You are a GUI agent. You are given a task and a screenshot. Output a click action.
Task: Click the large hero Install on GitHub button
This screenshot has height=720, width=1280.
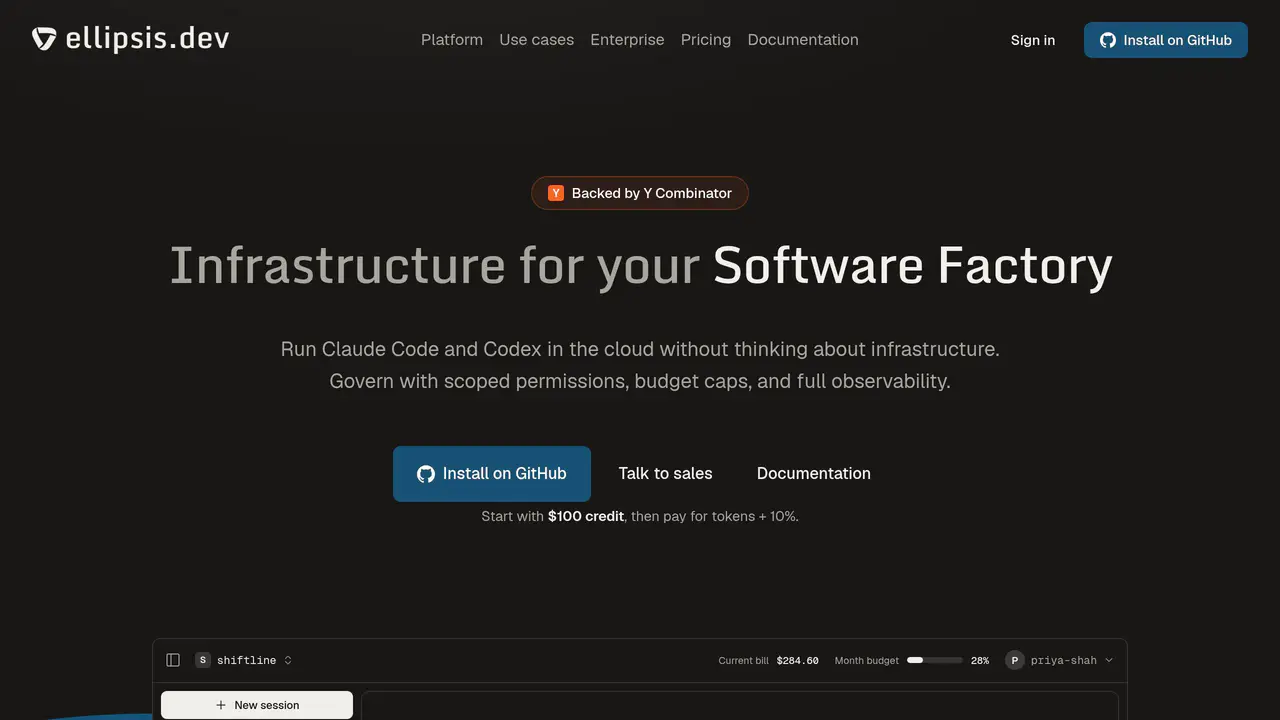pos(492,474)
